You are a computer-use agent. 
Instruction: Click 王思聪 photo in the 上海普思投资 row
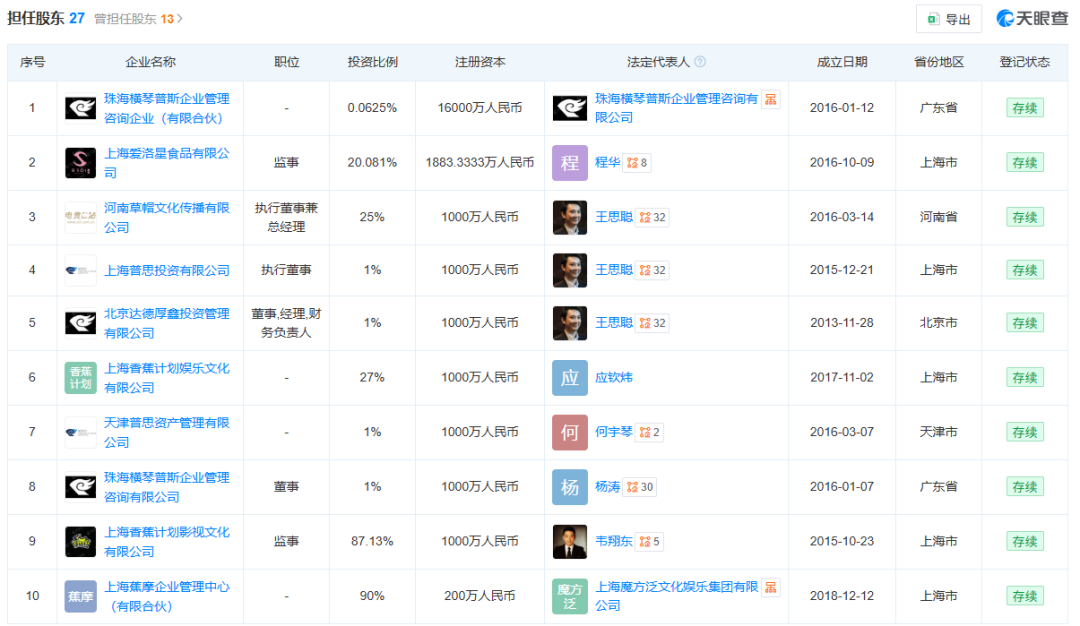(x=570, y=270)
